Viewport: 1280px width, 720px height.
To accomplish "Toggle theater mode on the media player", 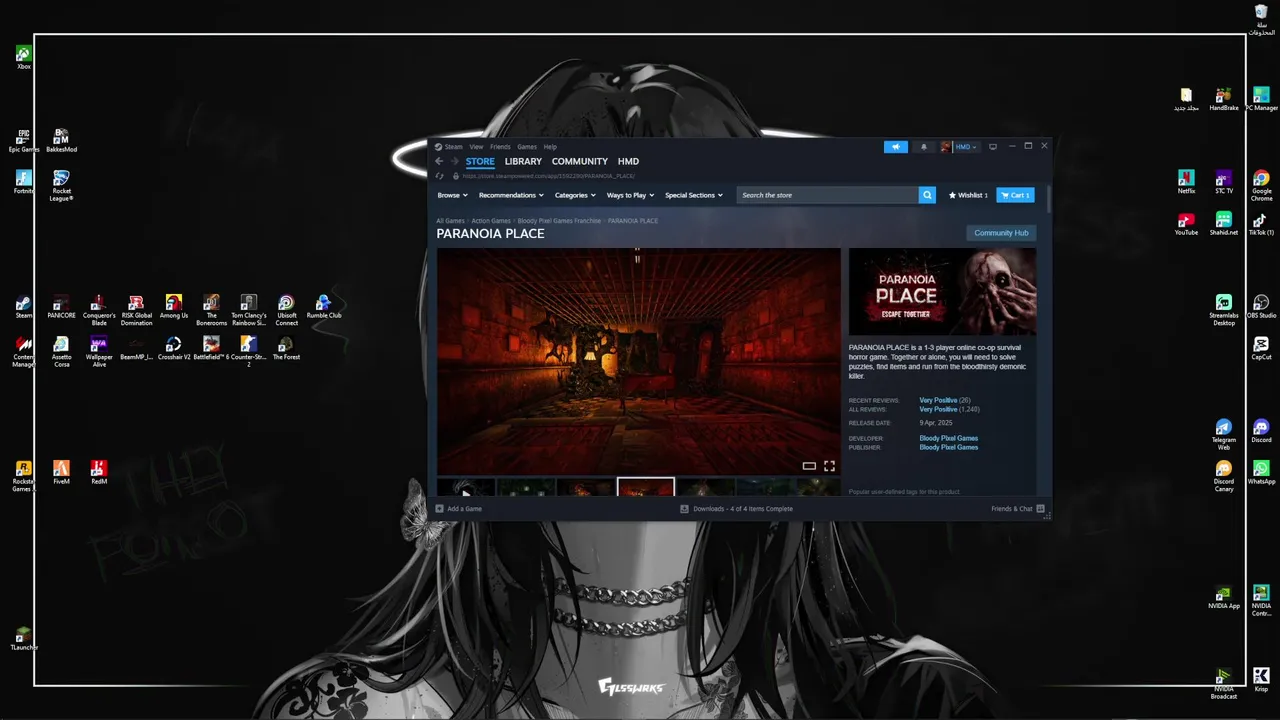I will (x=809, y=466).
